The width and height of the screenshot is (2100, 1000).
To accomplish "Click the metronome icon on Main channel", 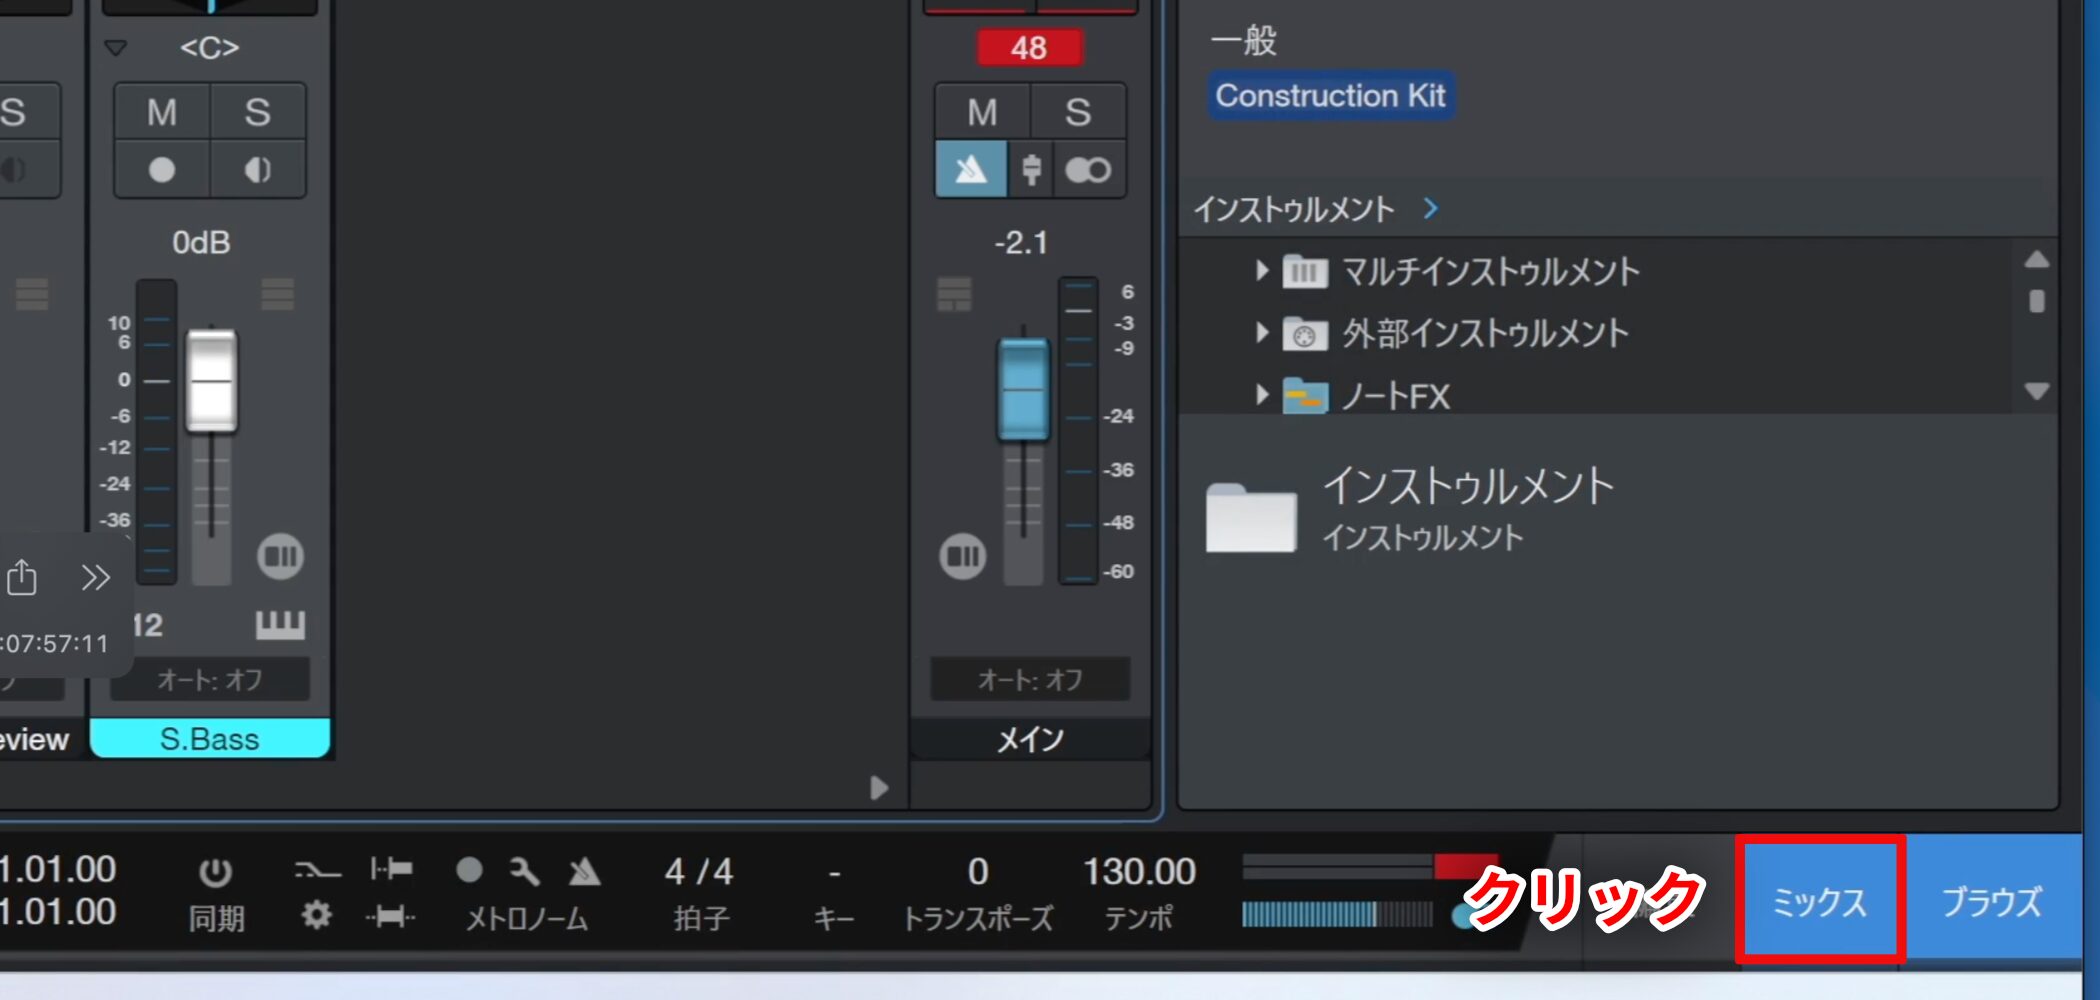I will pyautogui.click(x=970, y=170).
